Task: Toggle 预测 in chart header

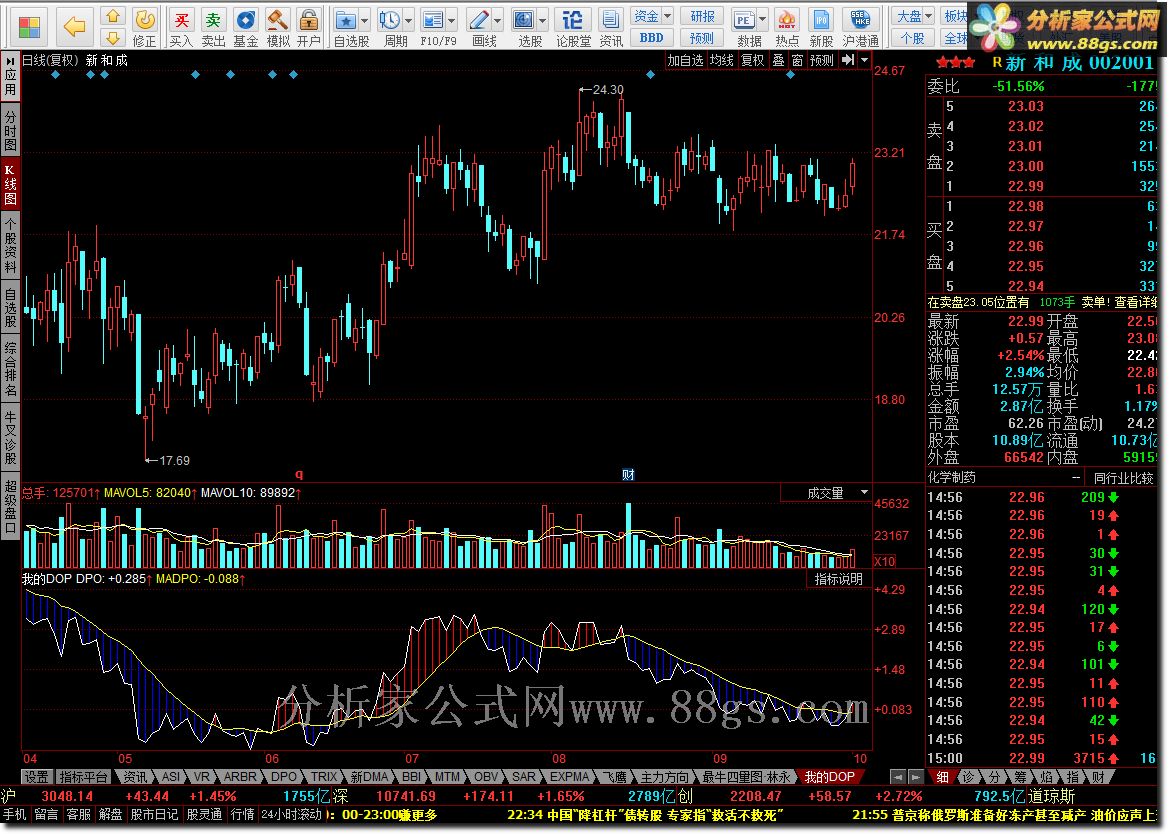Action: click(x=822, y=60)
